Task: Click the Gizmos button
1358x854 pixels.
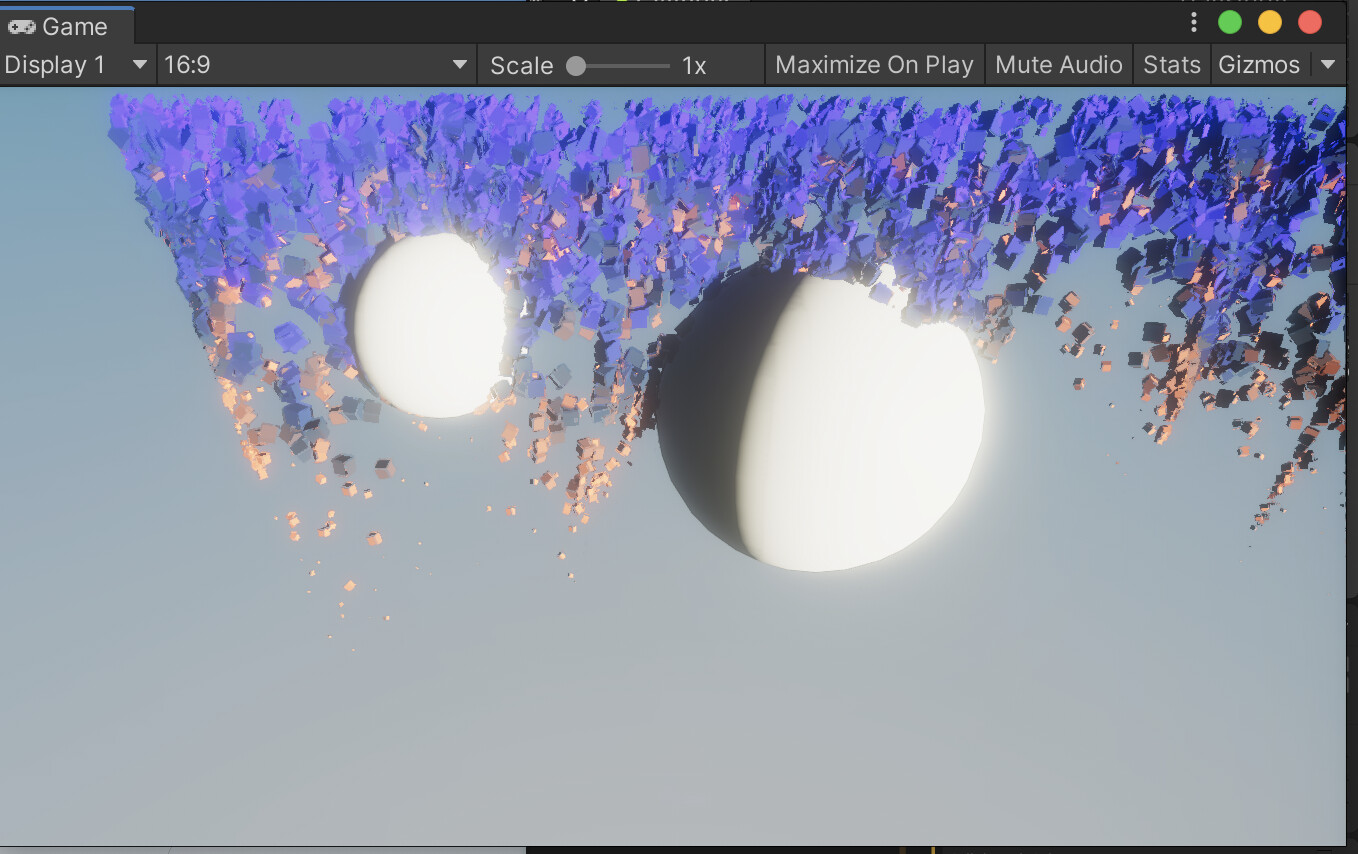Action: 1260,64
